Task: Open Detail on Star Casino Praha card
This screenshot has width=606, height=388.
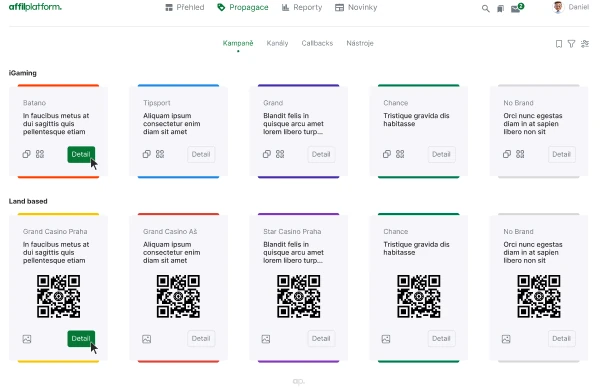Action: click(321, 339)
